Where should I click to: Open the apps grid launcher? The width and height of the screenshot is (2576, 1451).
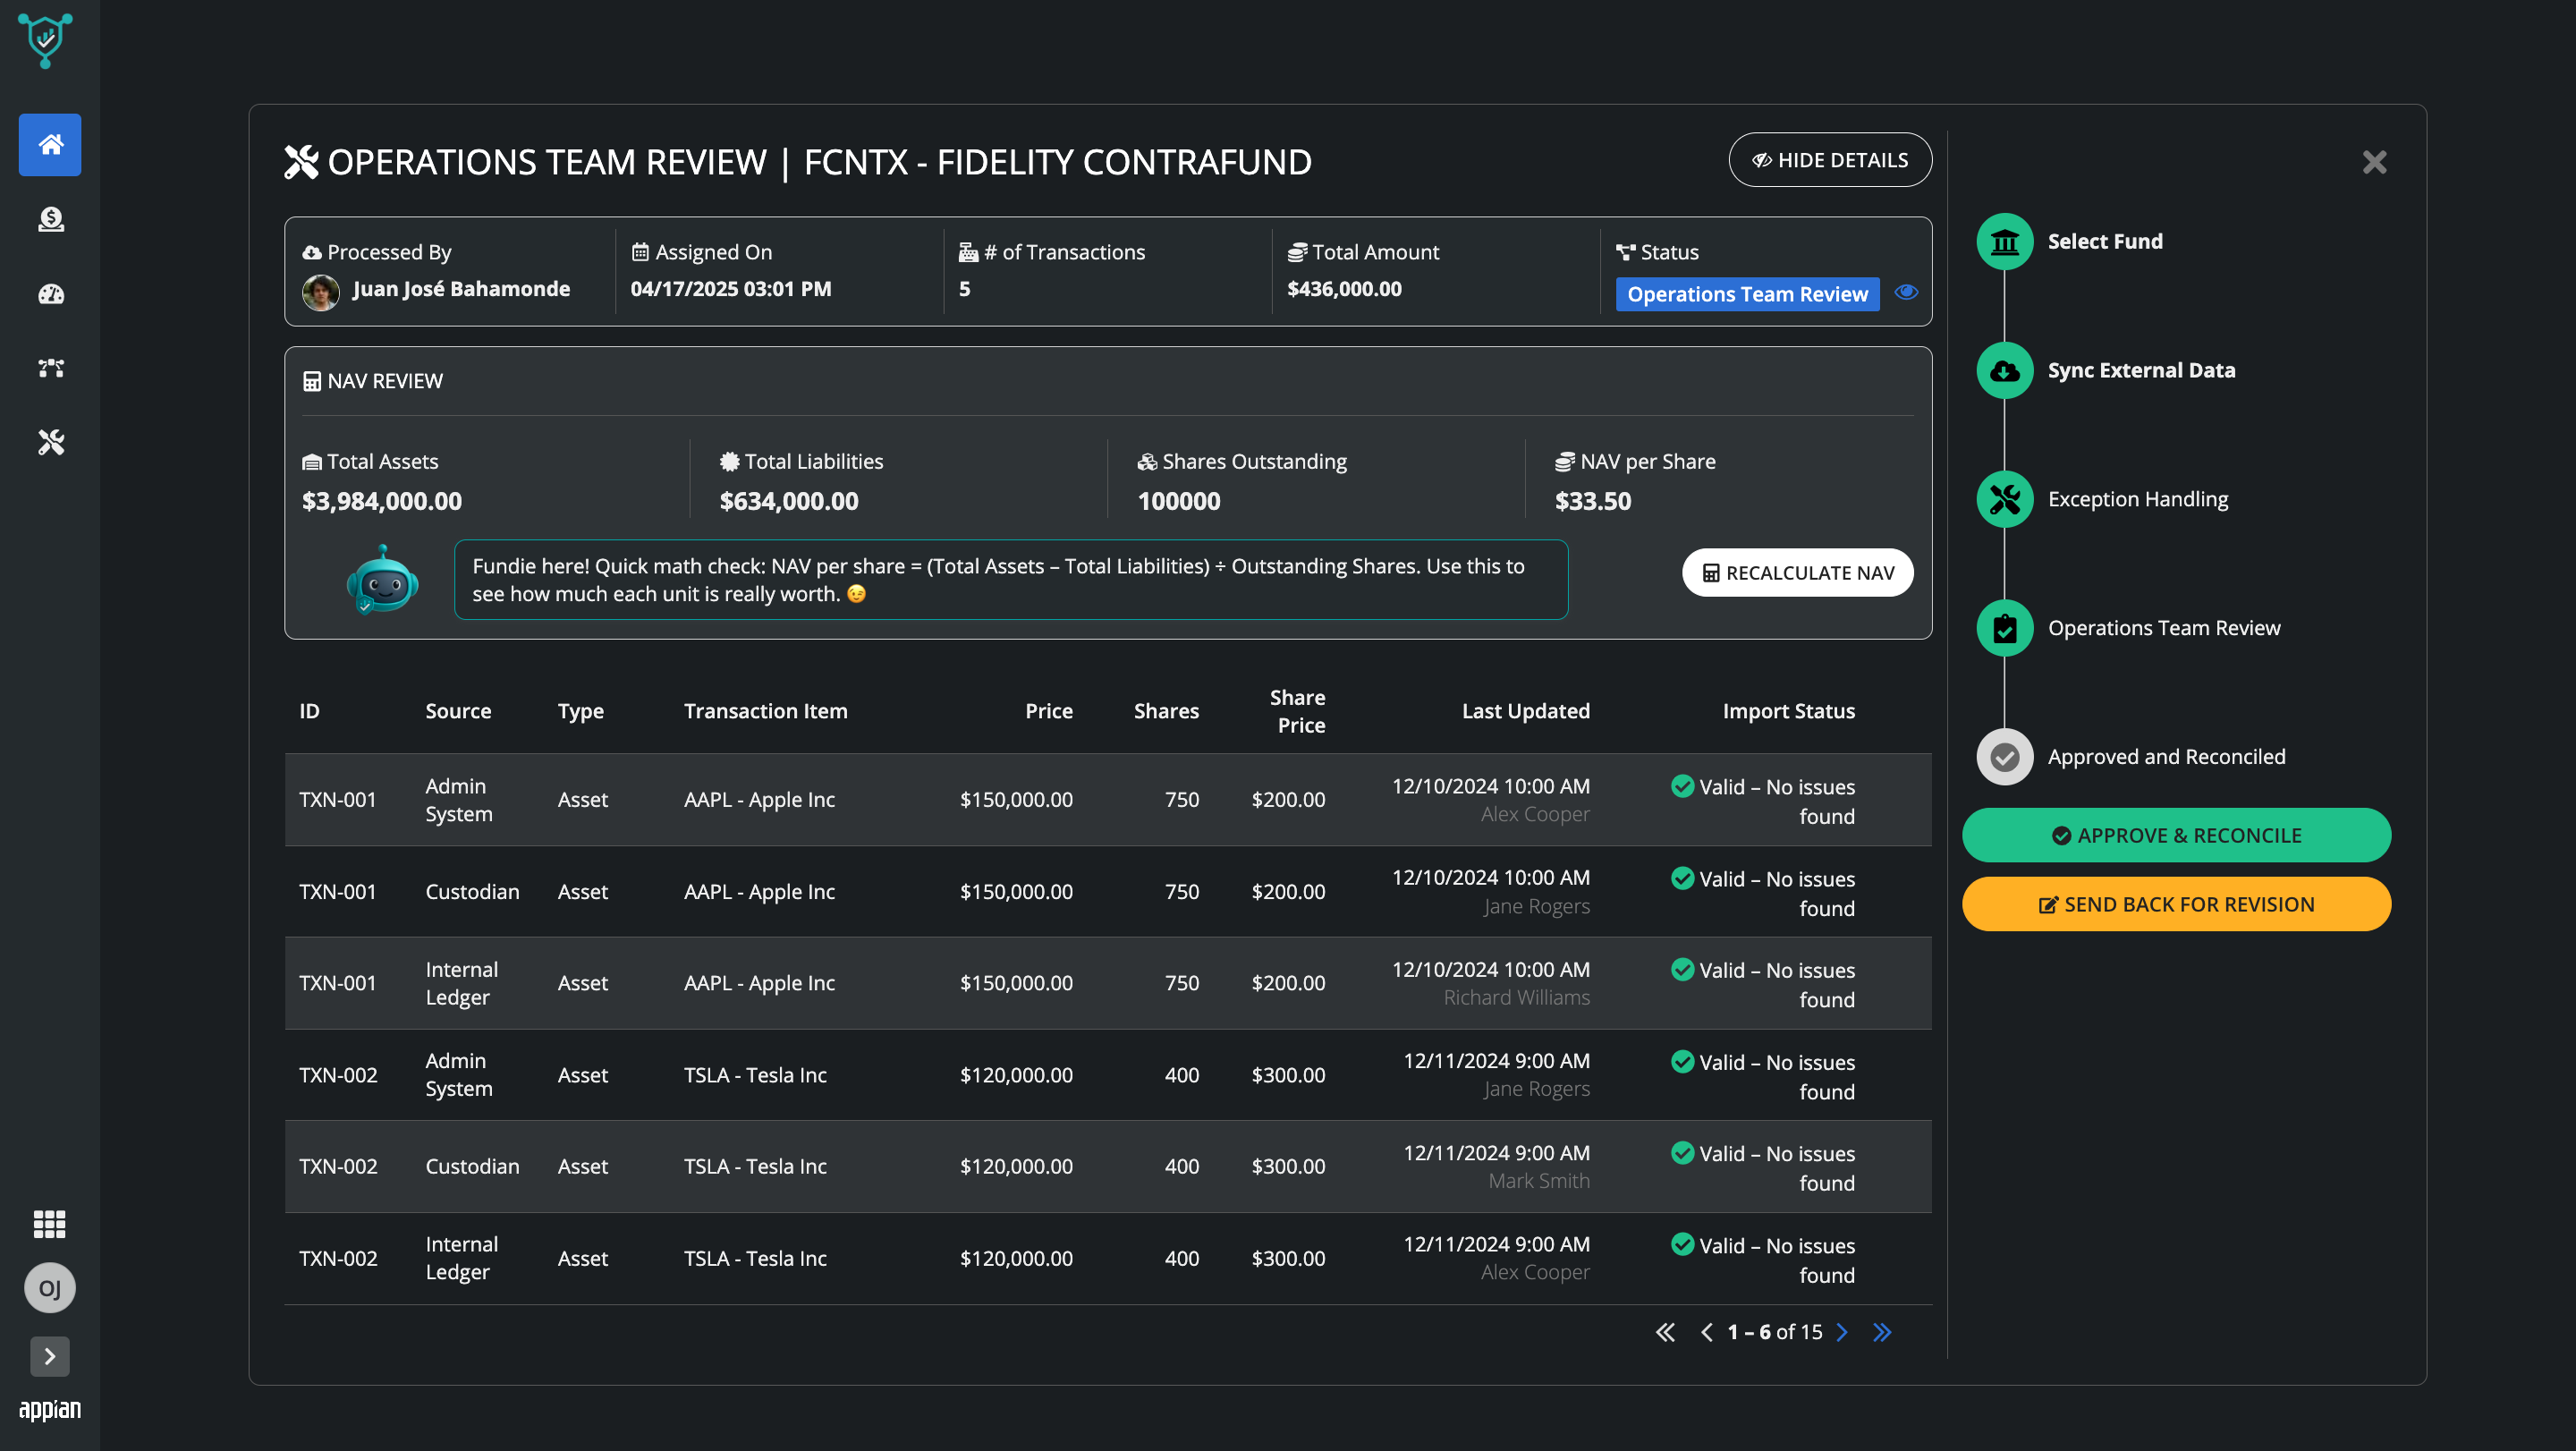pyautogui.click(x=49, y=1224)
